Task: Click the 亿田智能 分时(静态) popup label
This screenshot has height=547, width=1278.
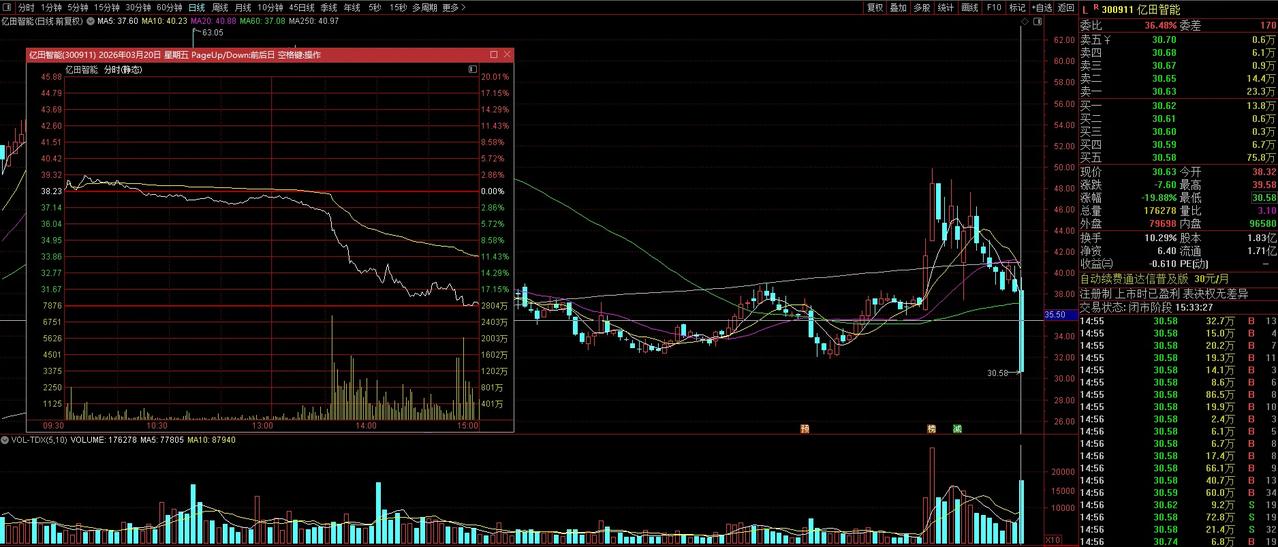Action: tap(104, 70)
